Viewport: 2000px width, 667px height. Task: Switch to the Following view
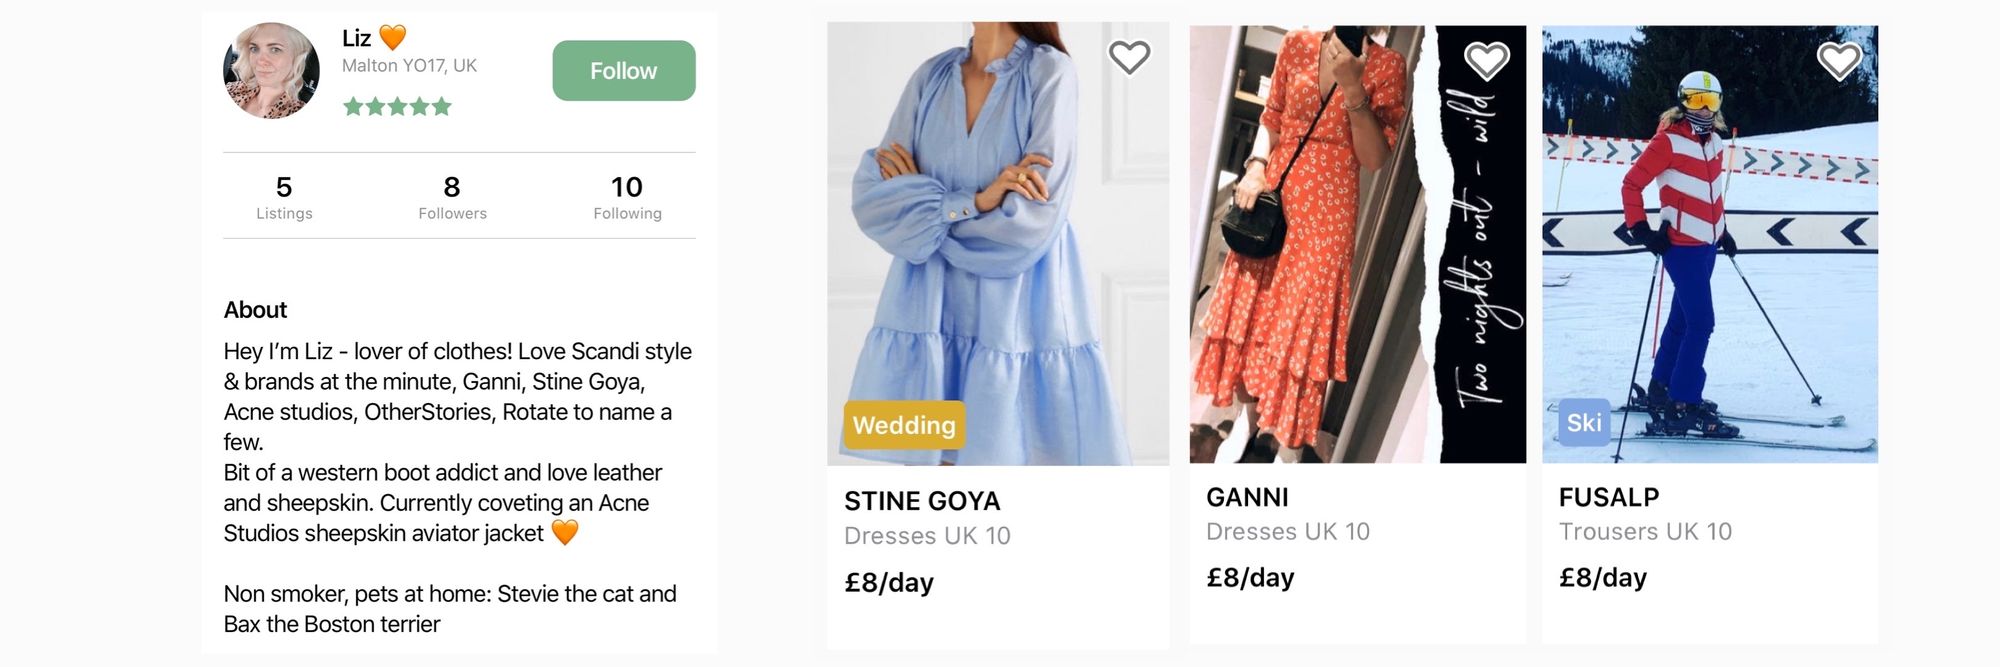point(626,195)
